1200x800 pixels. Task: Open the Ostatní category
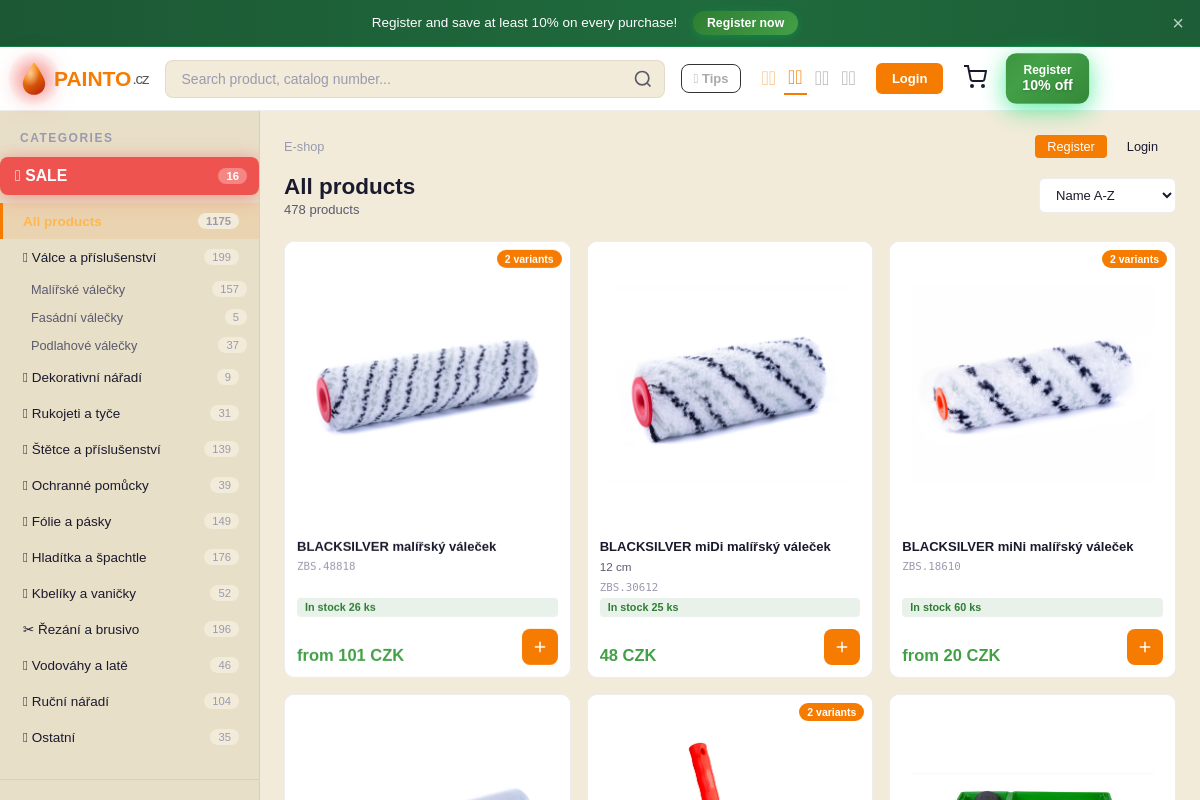tap(130, 737)
